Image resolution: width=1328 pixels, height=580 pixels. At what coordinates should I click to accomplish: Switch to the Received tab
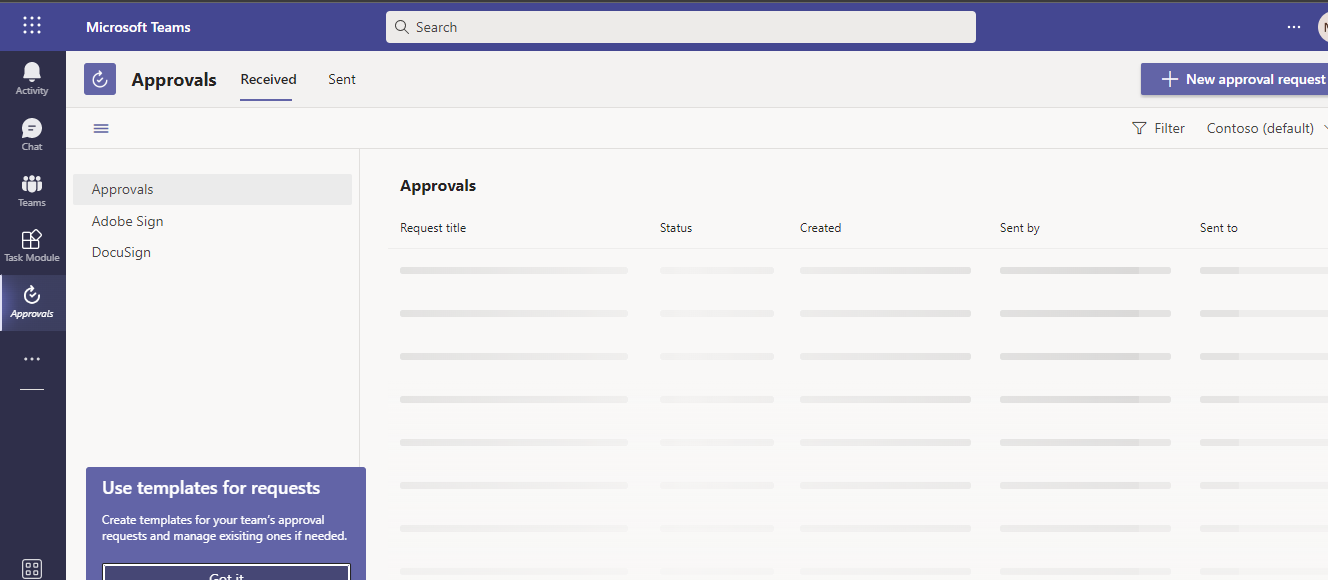coord(268,79)
